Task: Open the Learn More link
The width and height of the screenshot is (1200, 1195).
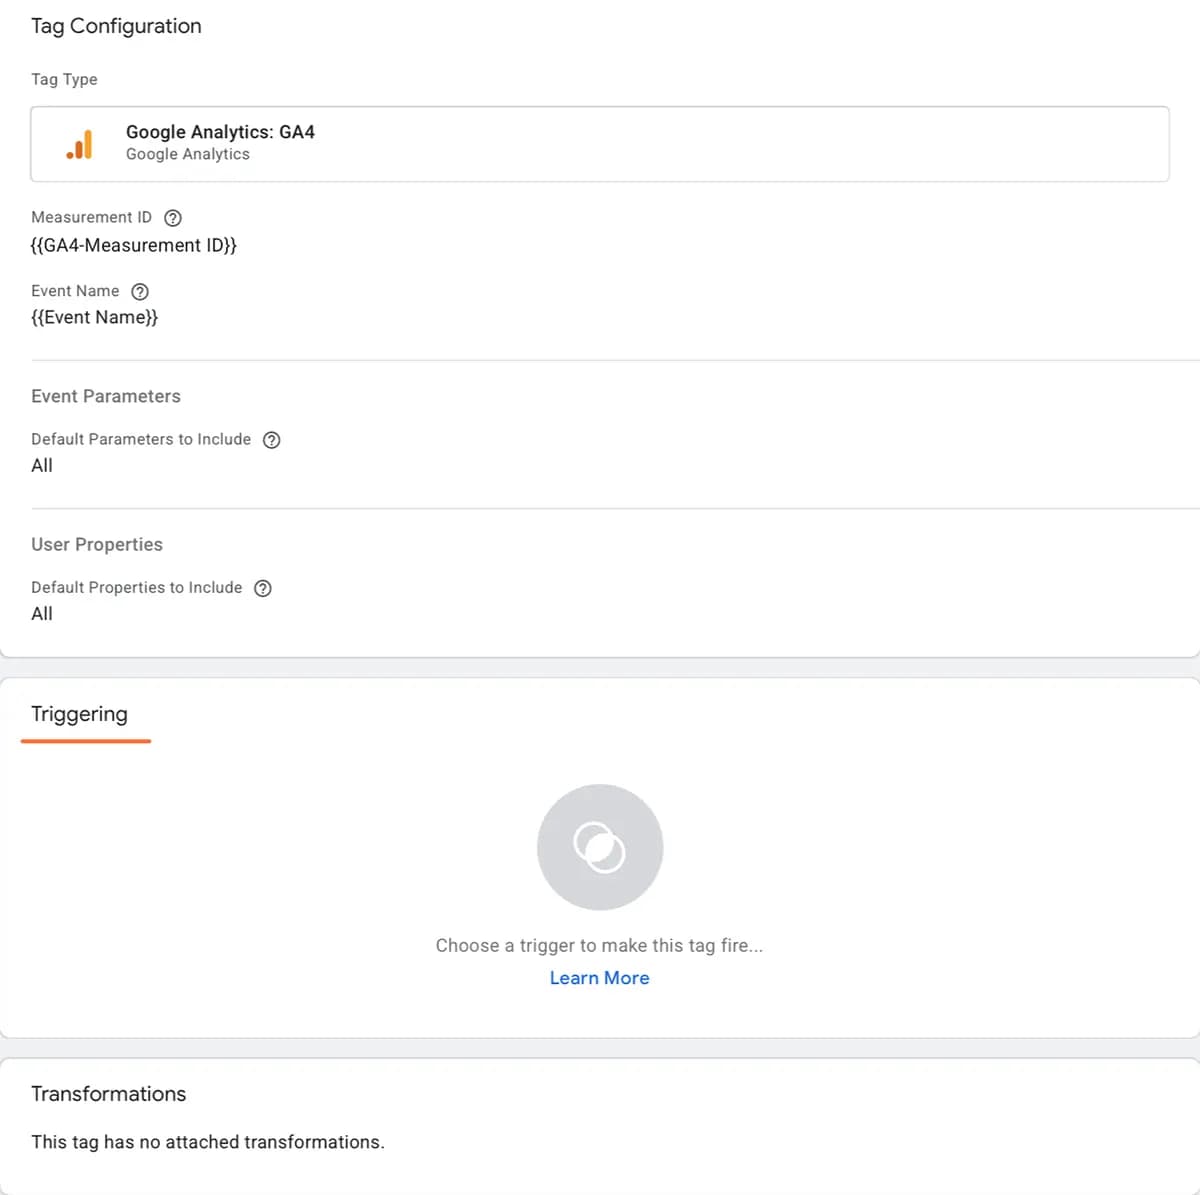Action: (599, 978)
